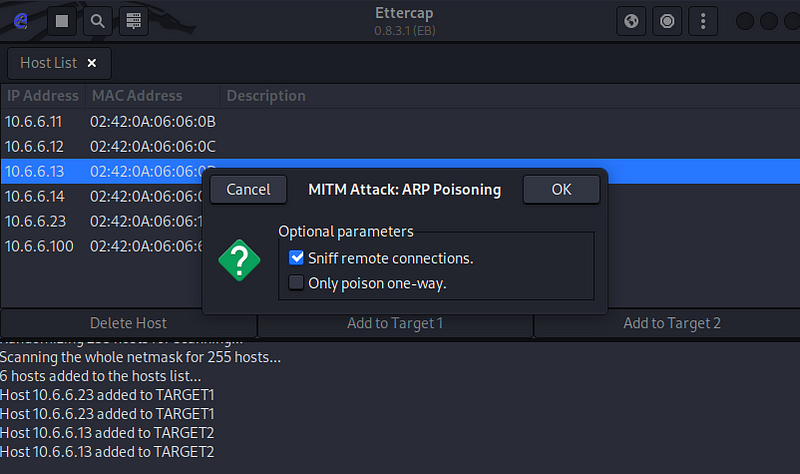Switch to the Host List tab
Image resolution: width=800 pixels, height=474 pixels.
48,63
